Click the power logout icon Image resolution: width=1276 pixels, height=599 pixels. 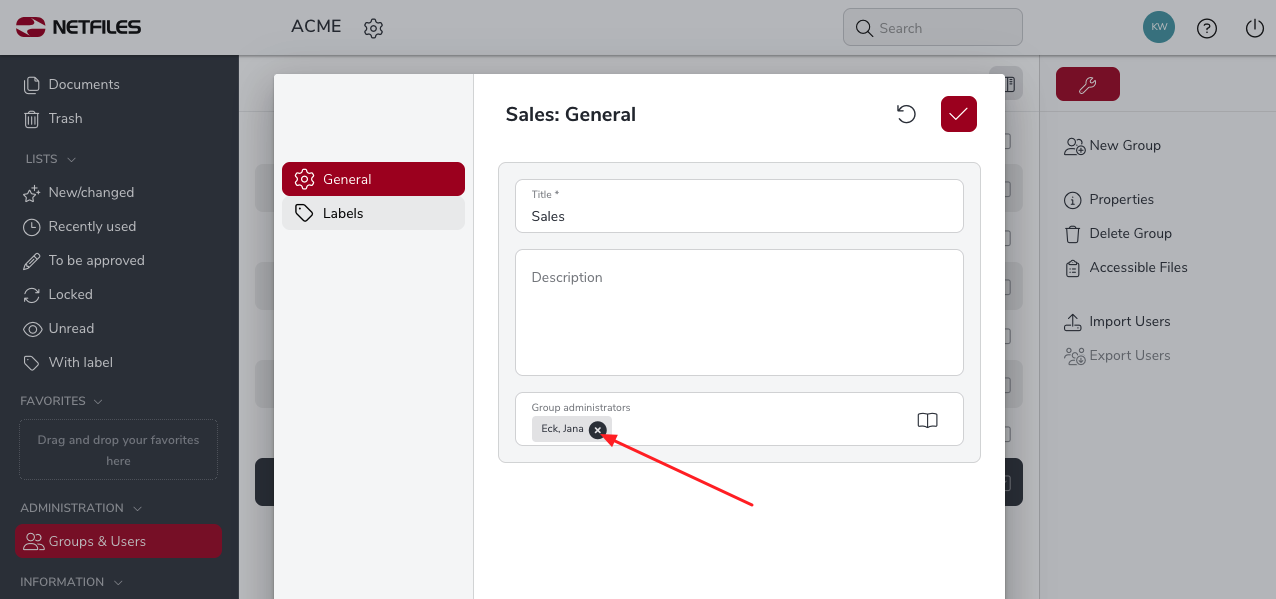[x=1255, y=28]
